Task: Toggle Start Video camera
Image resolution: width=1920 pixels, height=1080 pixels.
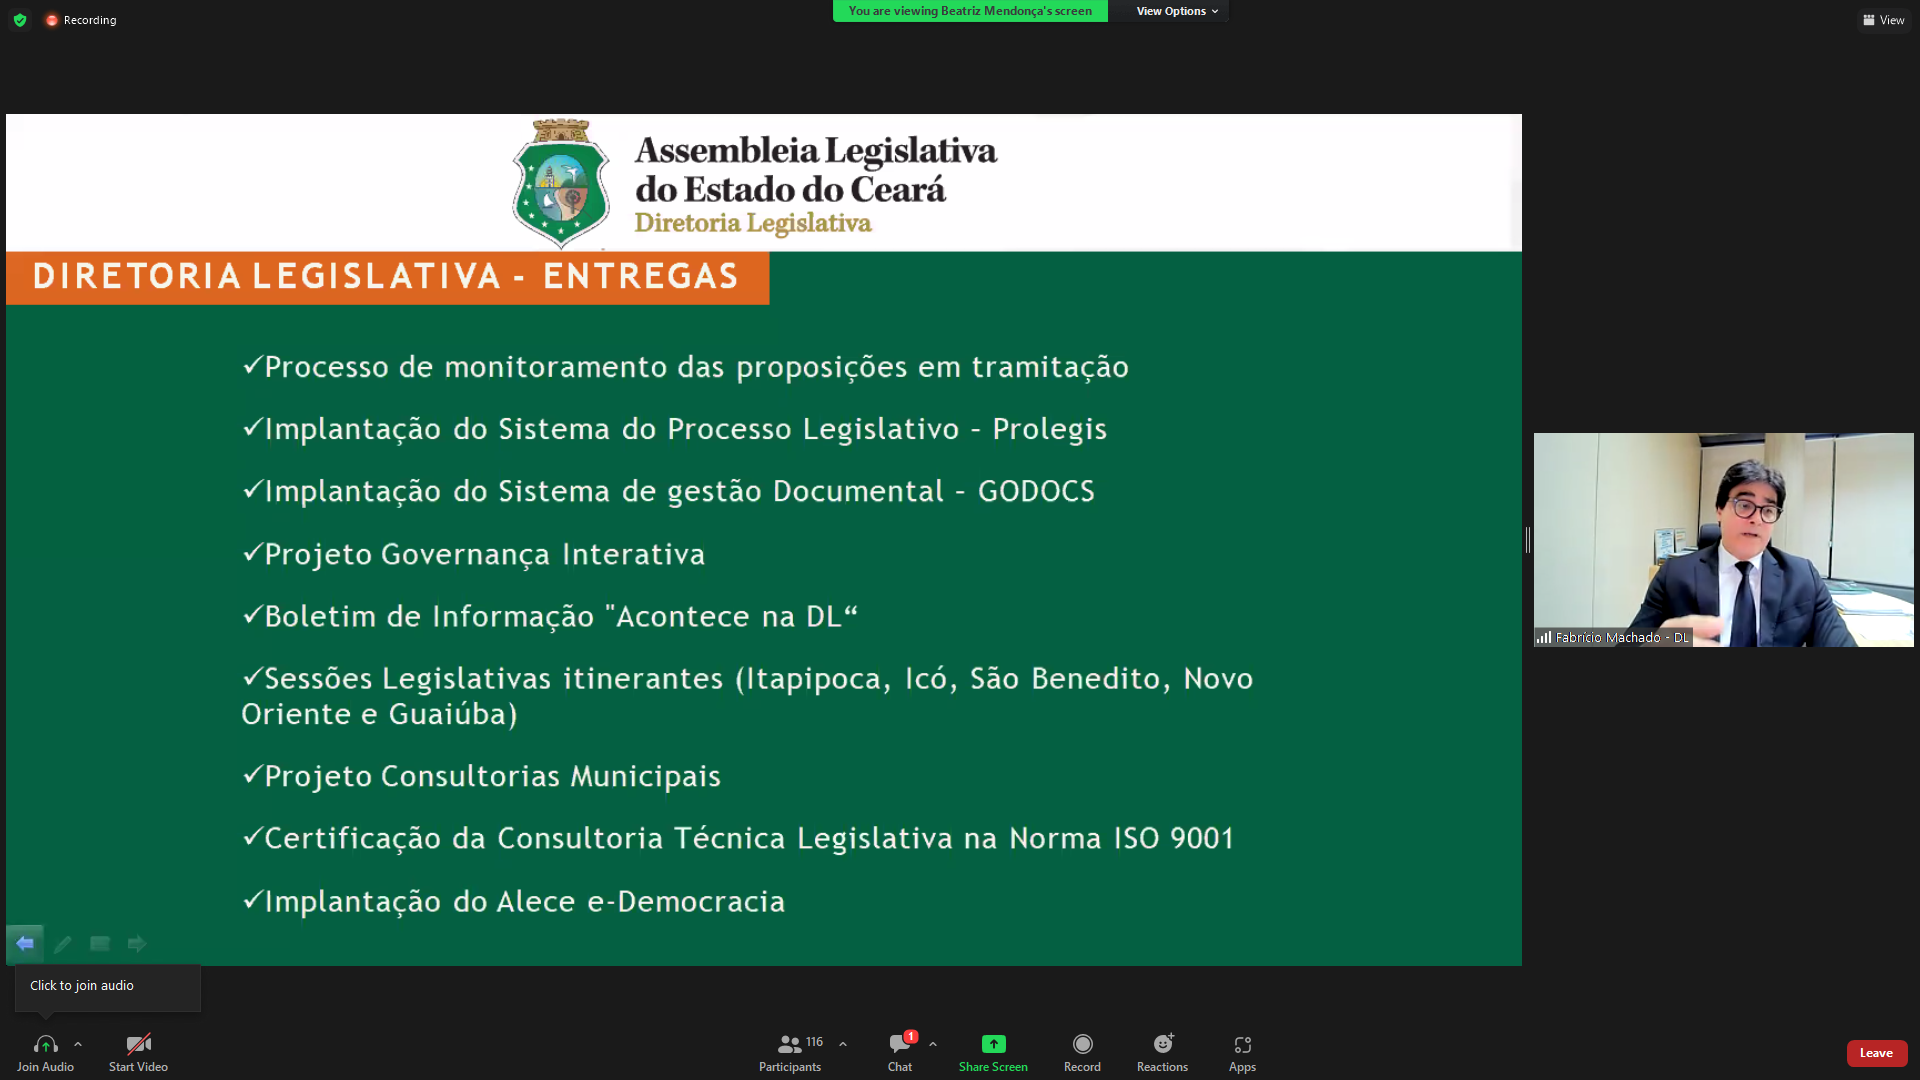Action: click(138, 1044)
